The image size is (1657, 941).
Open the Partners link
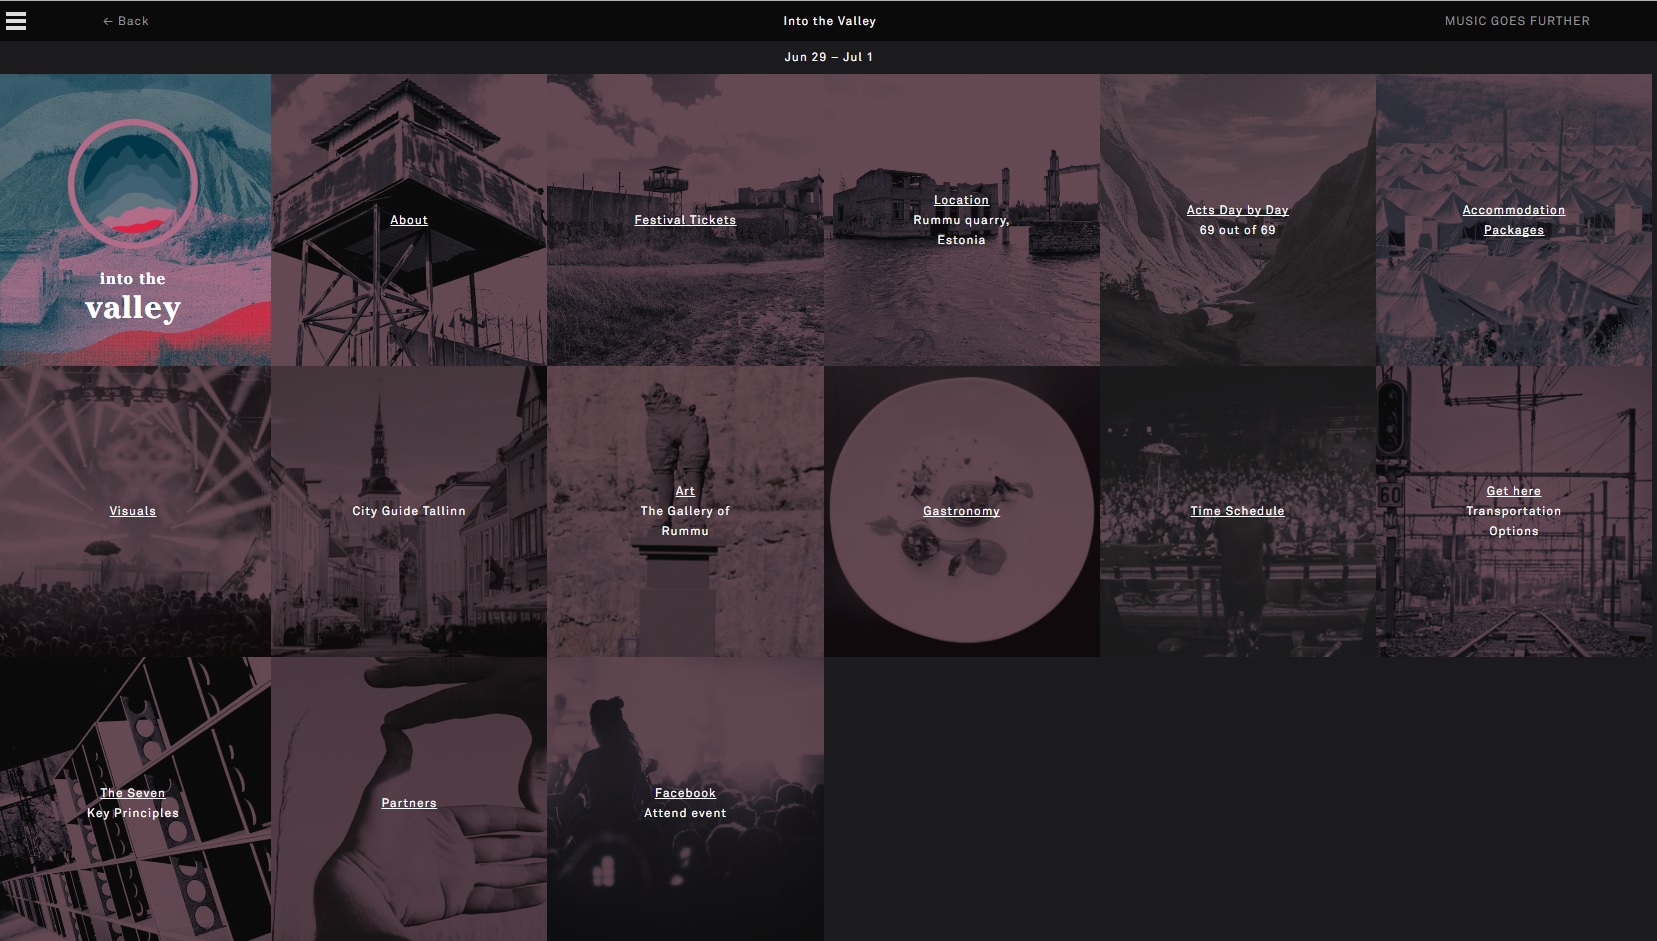click(409, 803)
